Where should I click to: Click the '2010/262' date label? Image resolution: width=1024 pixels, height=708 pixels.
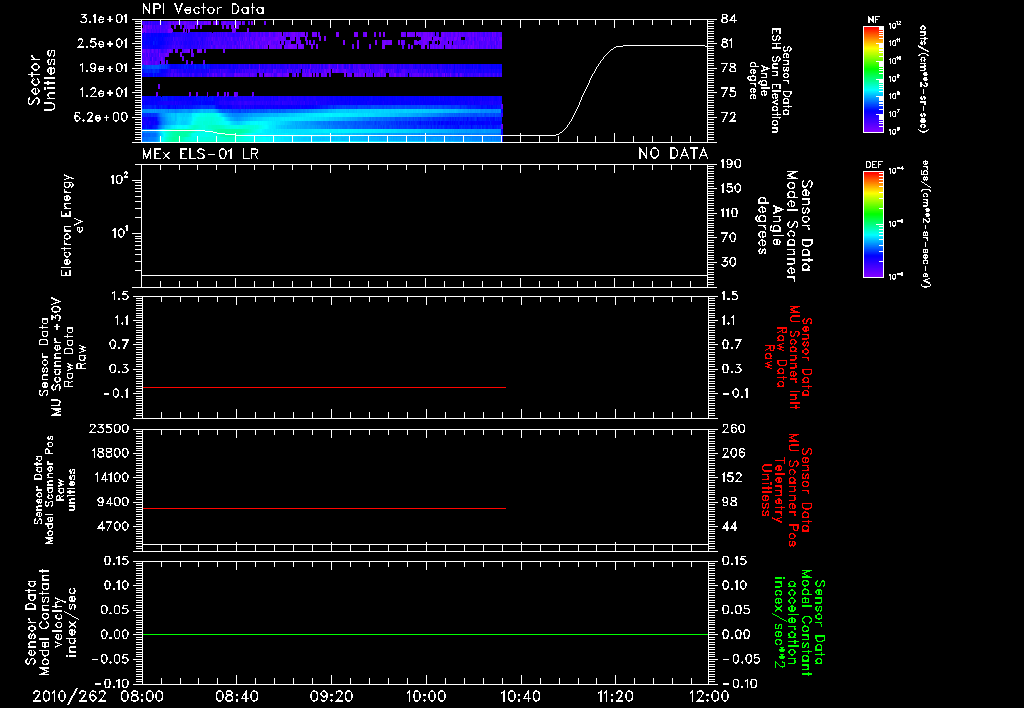[x=70, y=696]
